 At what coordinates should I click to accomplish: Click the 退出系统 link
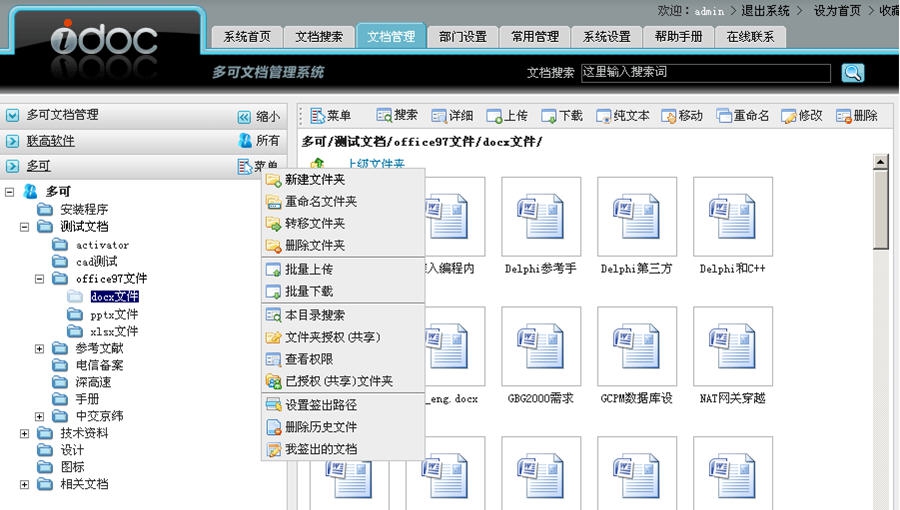(x=765, y=10)
